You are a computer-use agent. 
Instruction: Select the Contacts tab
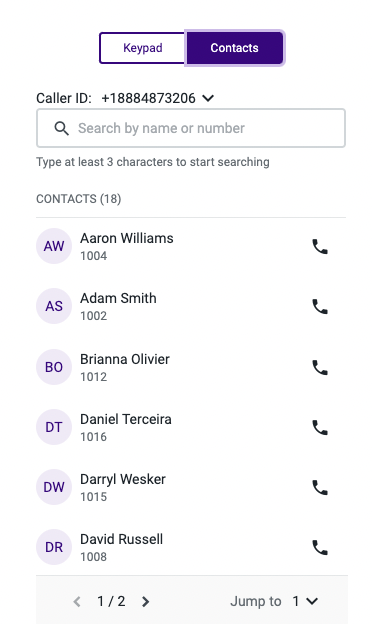(234, 48)
